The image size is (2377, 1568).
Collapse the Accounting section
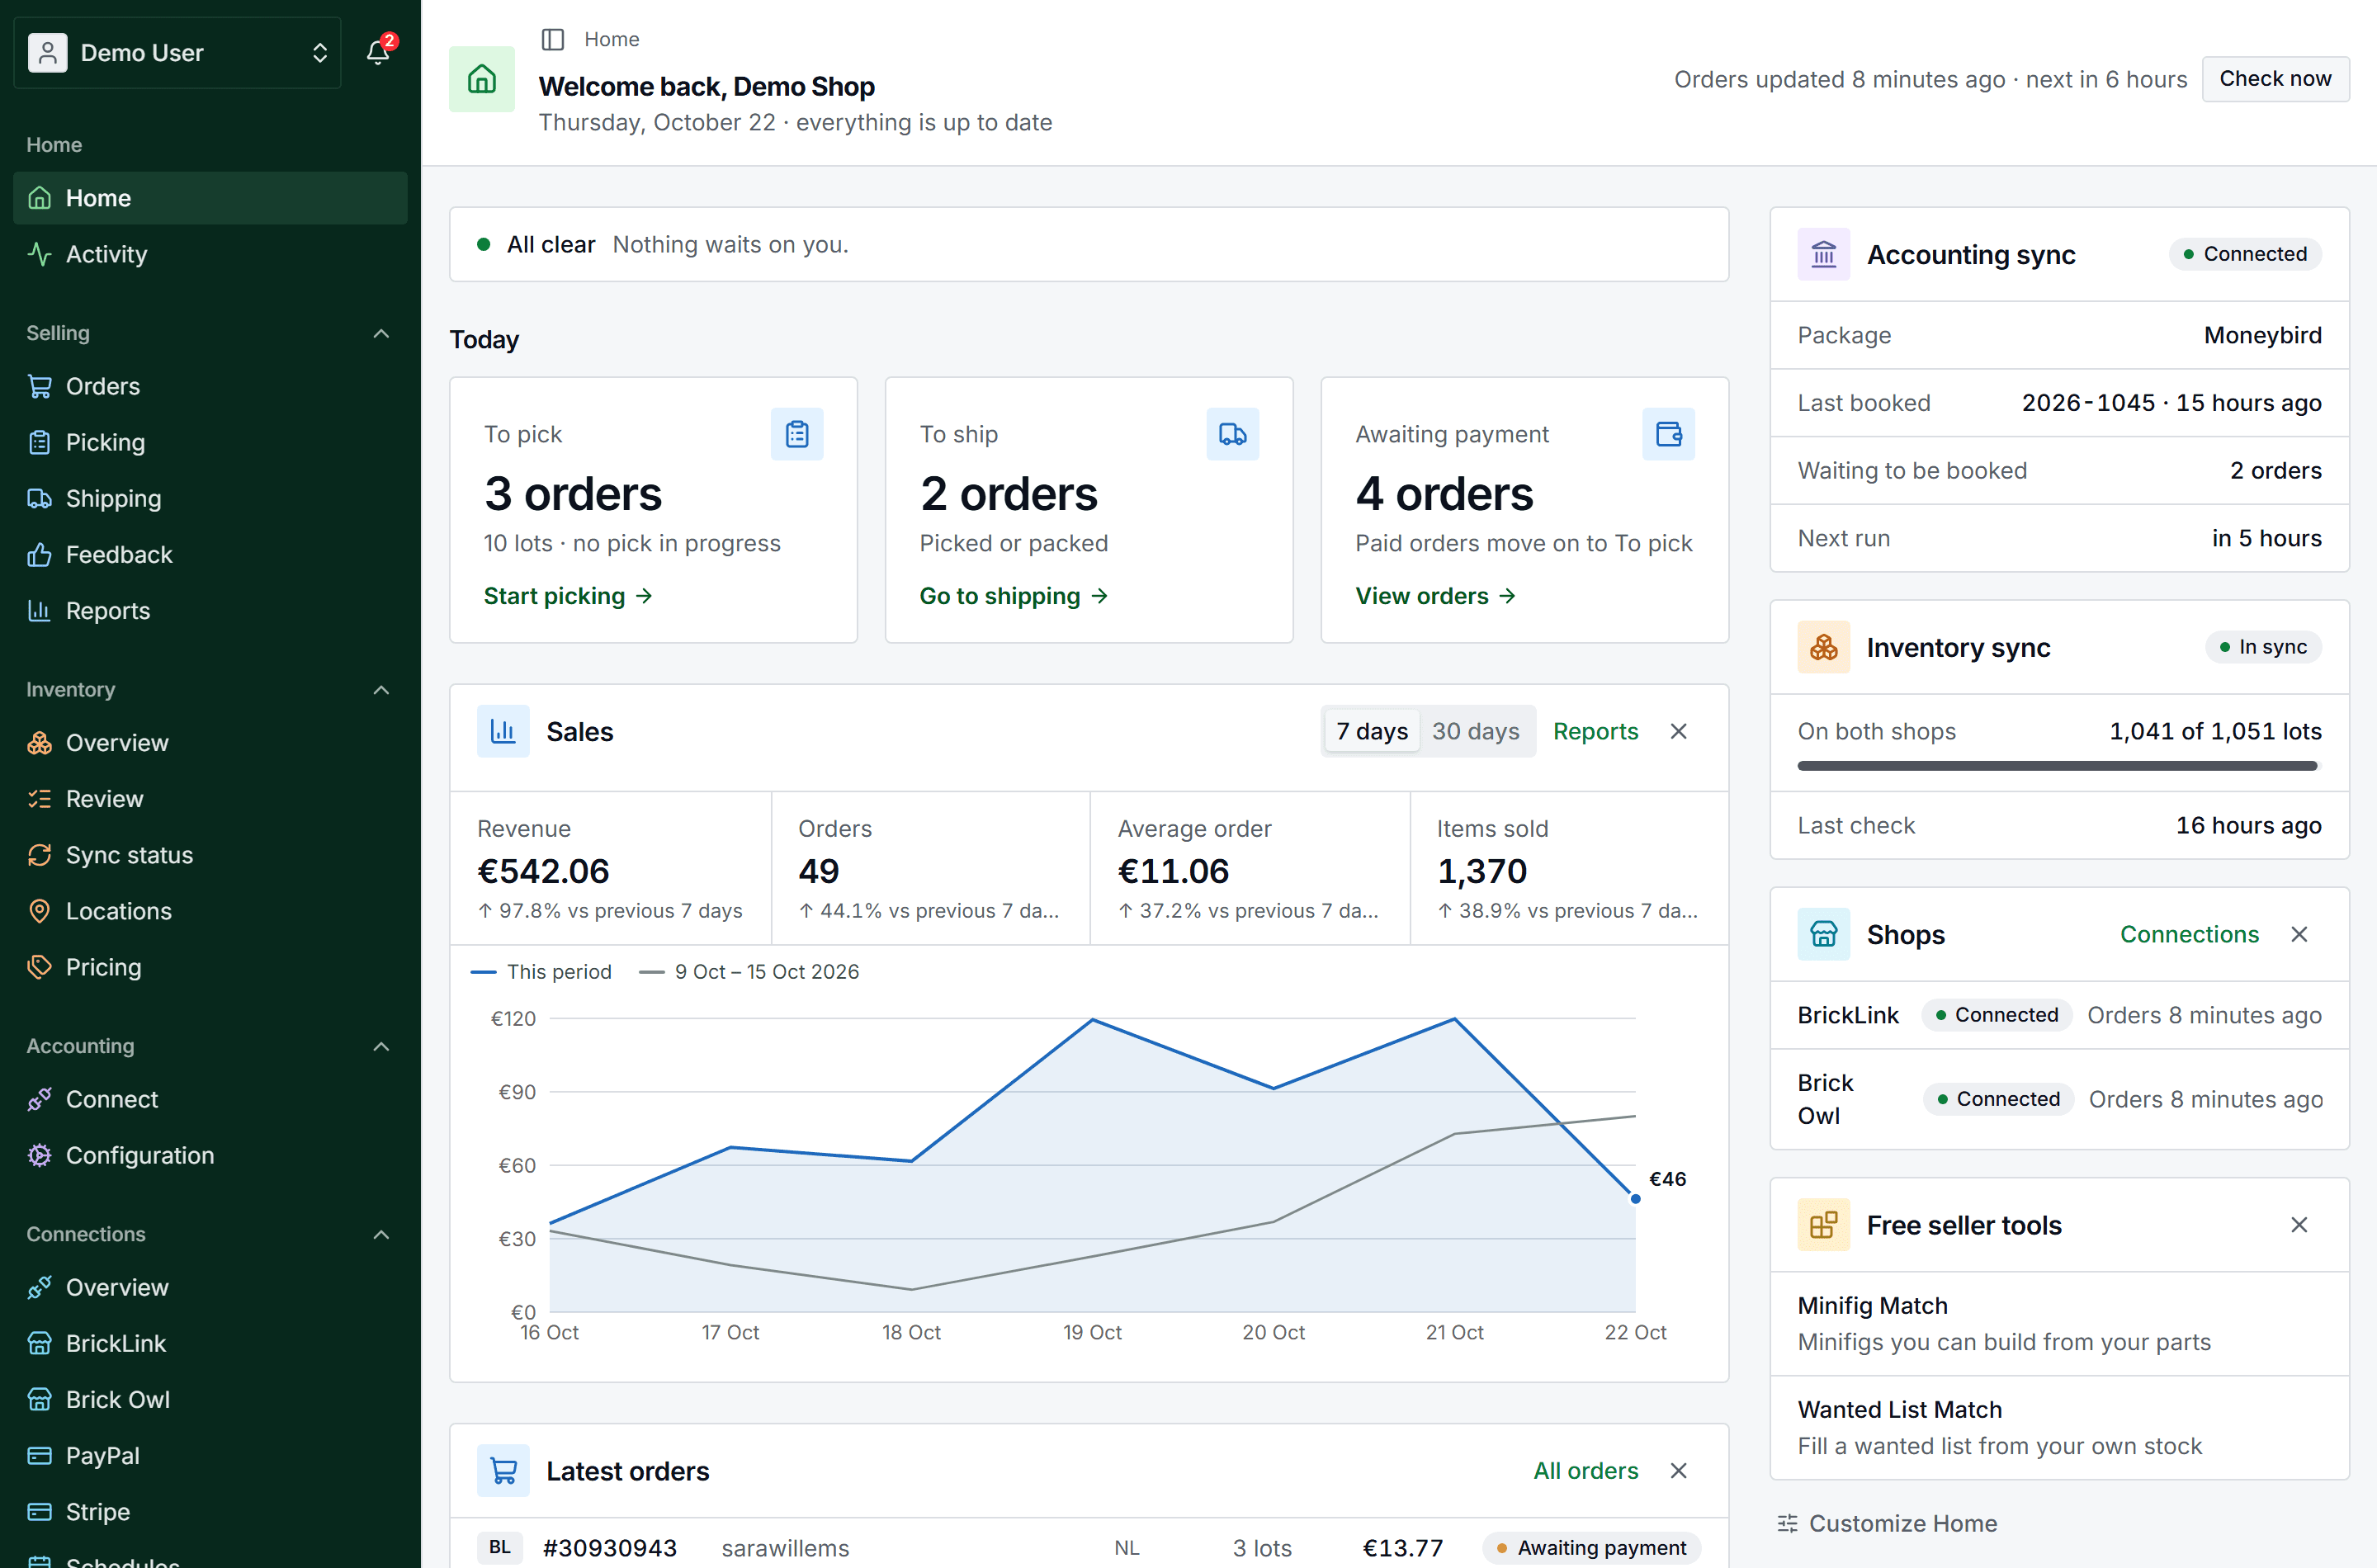[381, 1046]
